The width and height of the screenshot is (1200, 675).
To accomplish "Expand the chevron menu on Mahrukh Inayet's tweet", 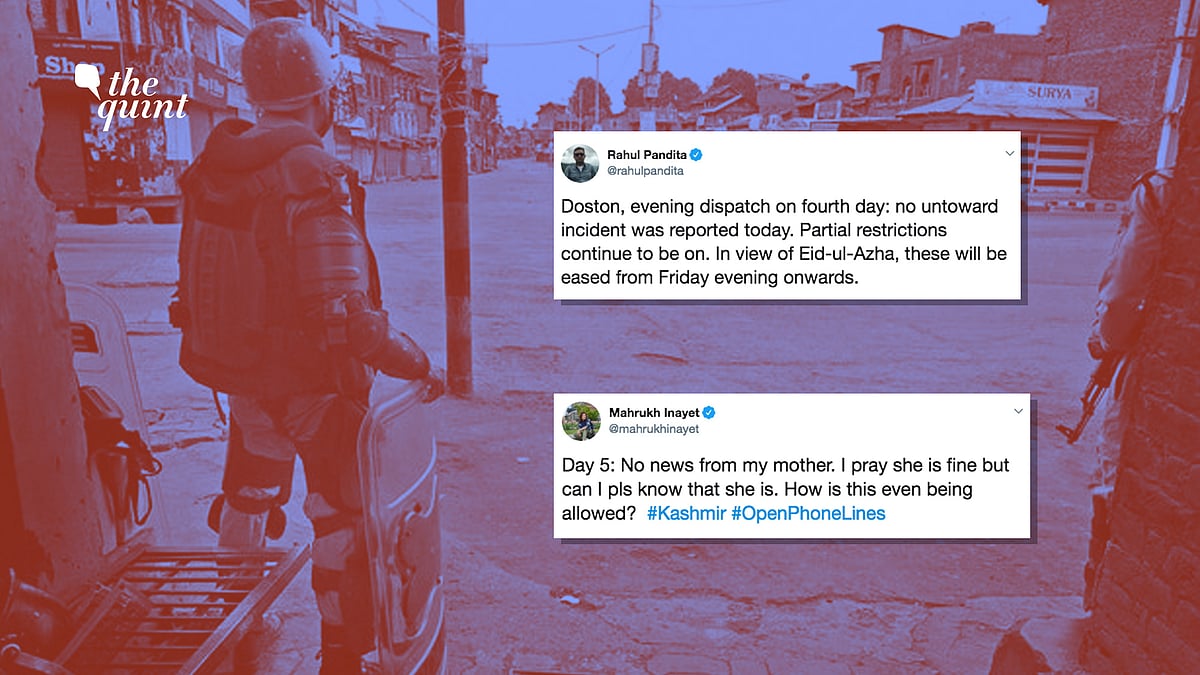I will pyautogui.click(x=1018, y=412).
